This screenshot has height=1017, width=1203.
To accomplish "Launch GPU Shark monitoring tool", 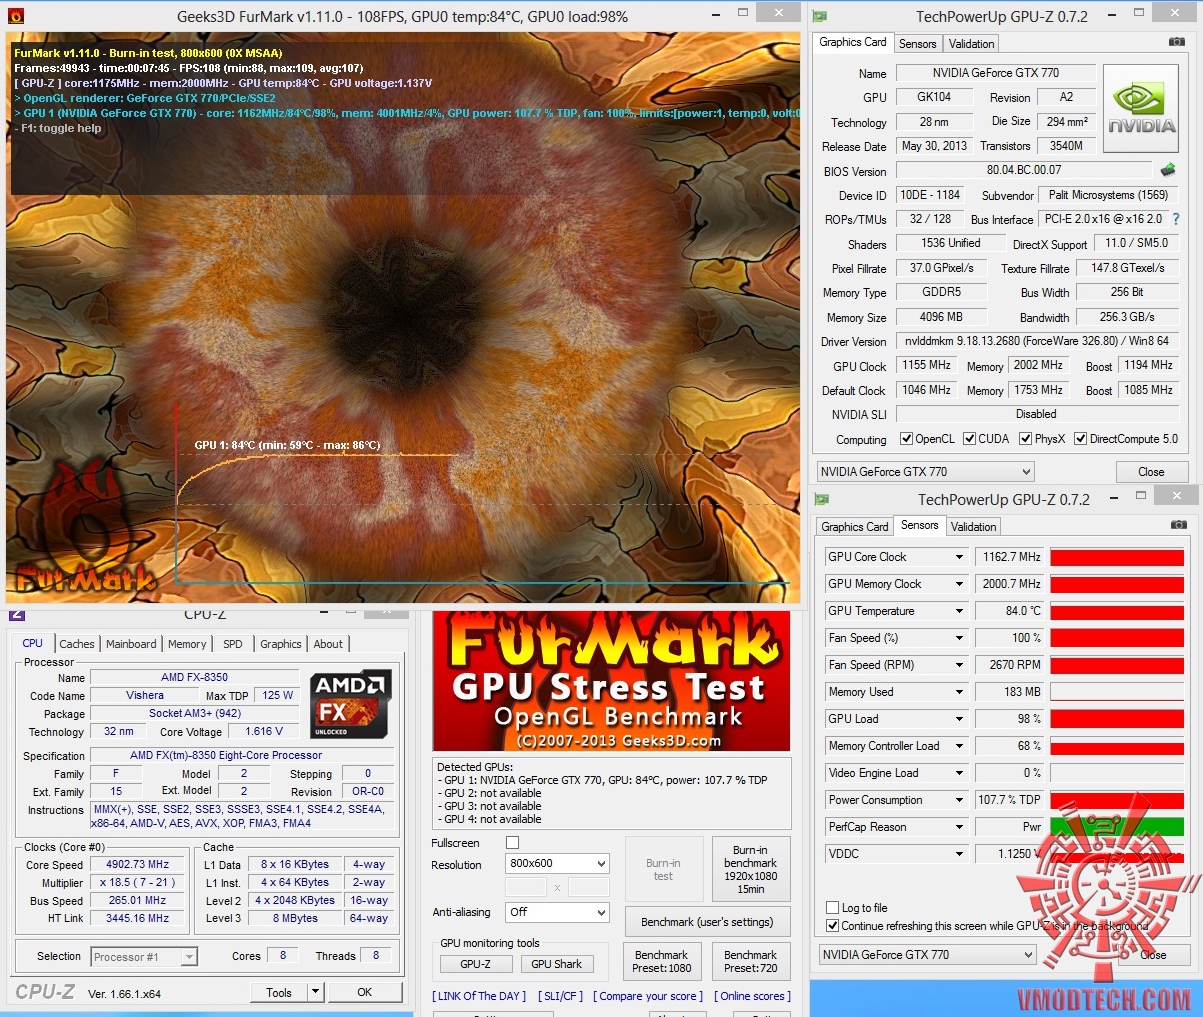I will [556, 964].
